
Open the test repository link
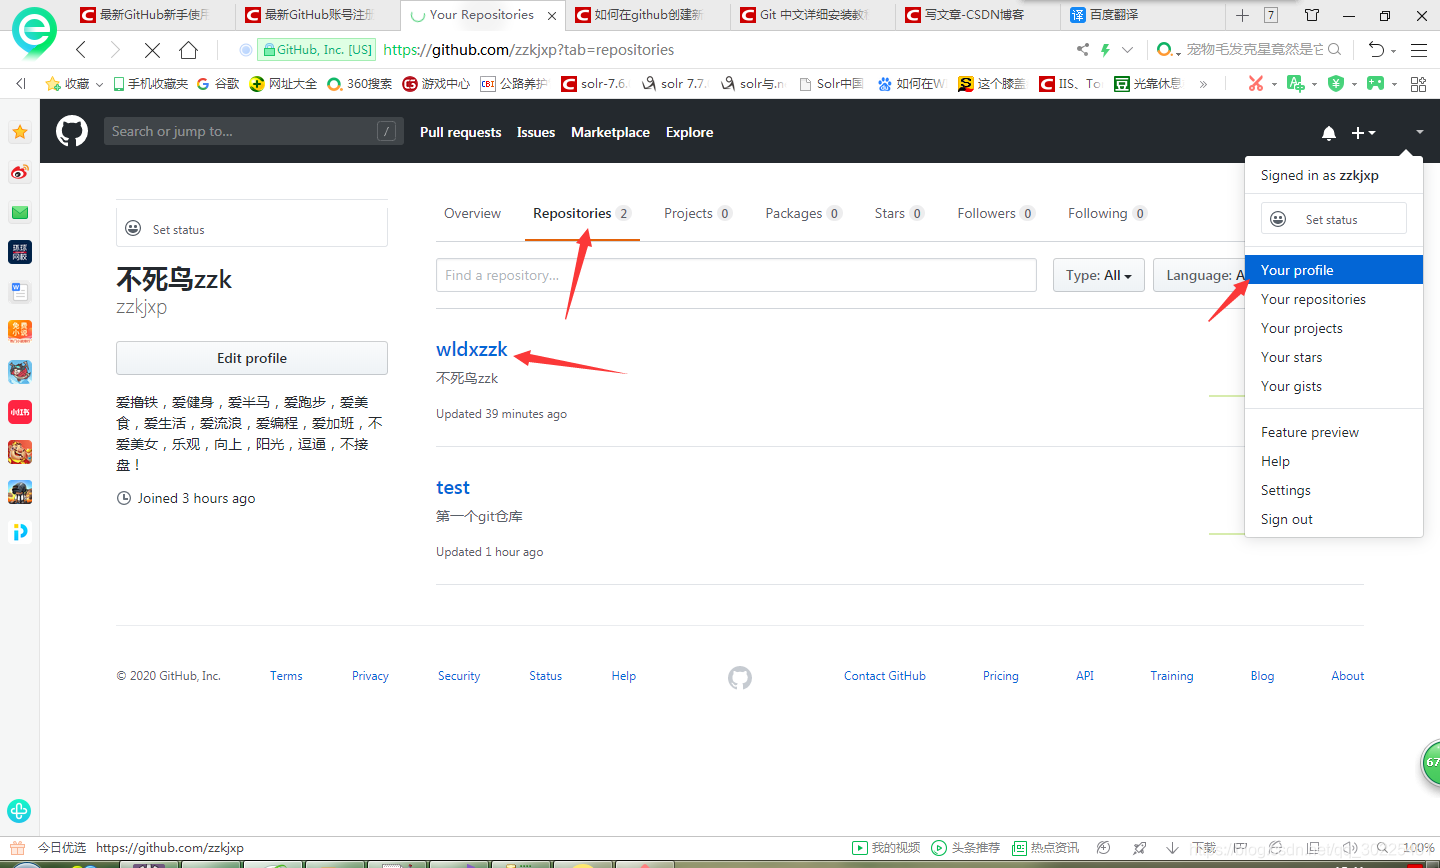(x=453, y=487)
